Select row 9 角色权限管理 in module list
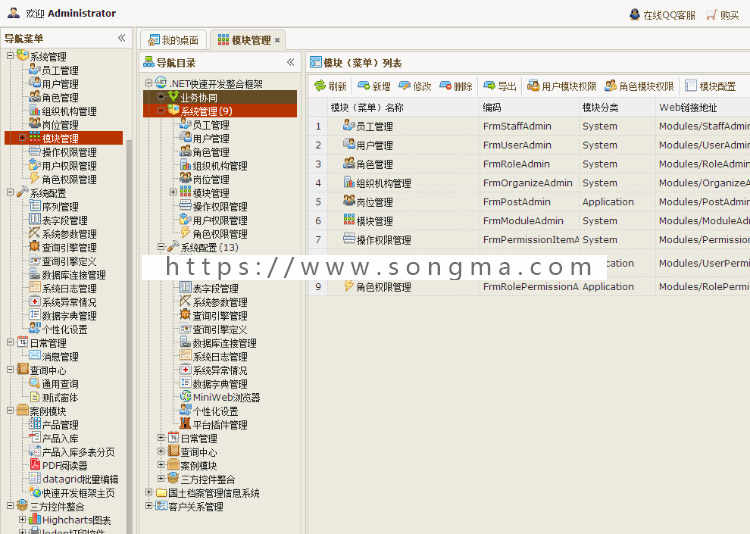Viewport: 750px width, 534px height. click(x=529, y=287)
